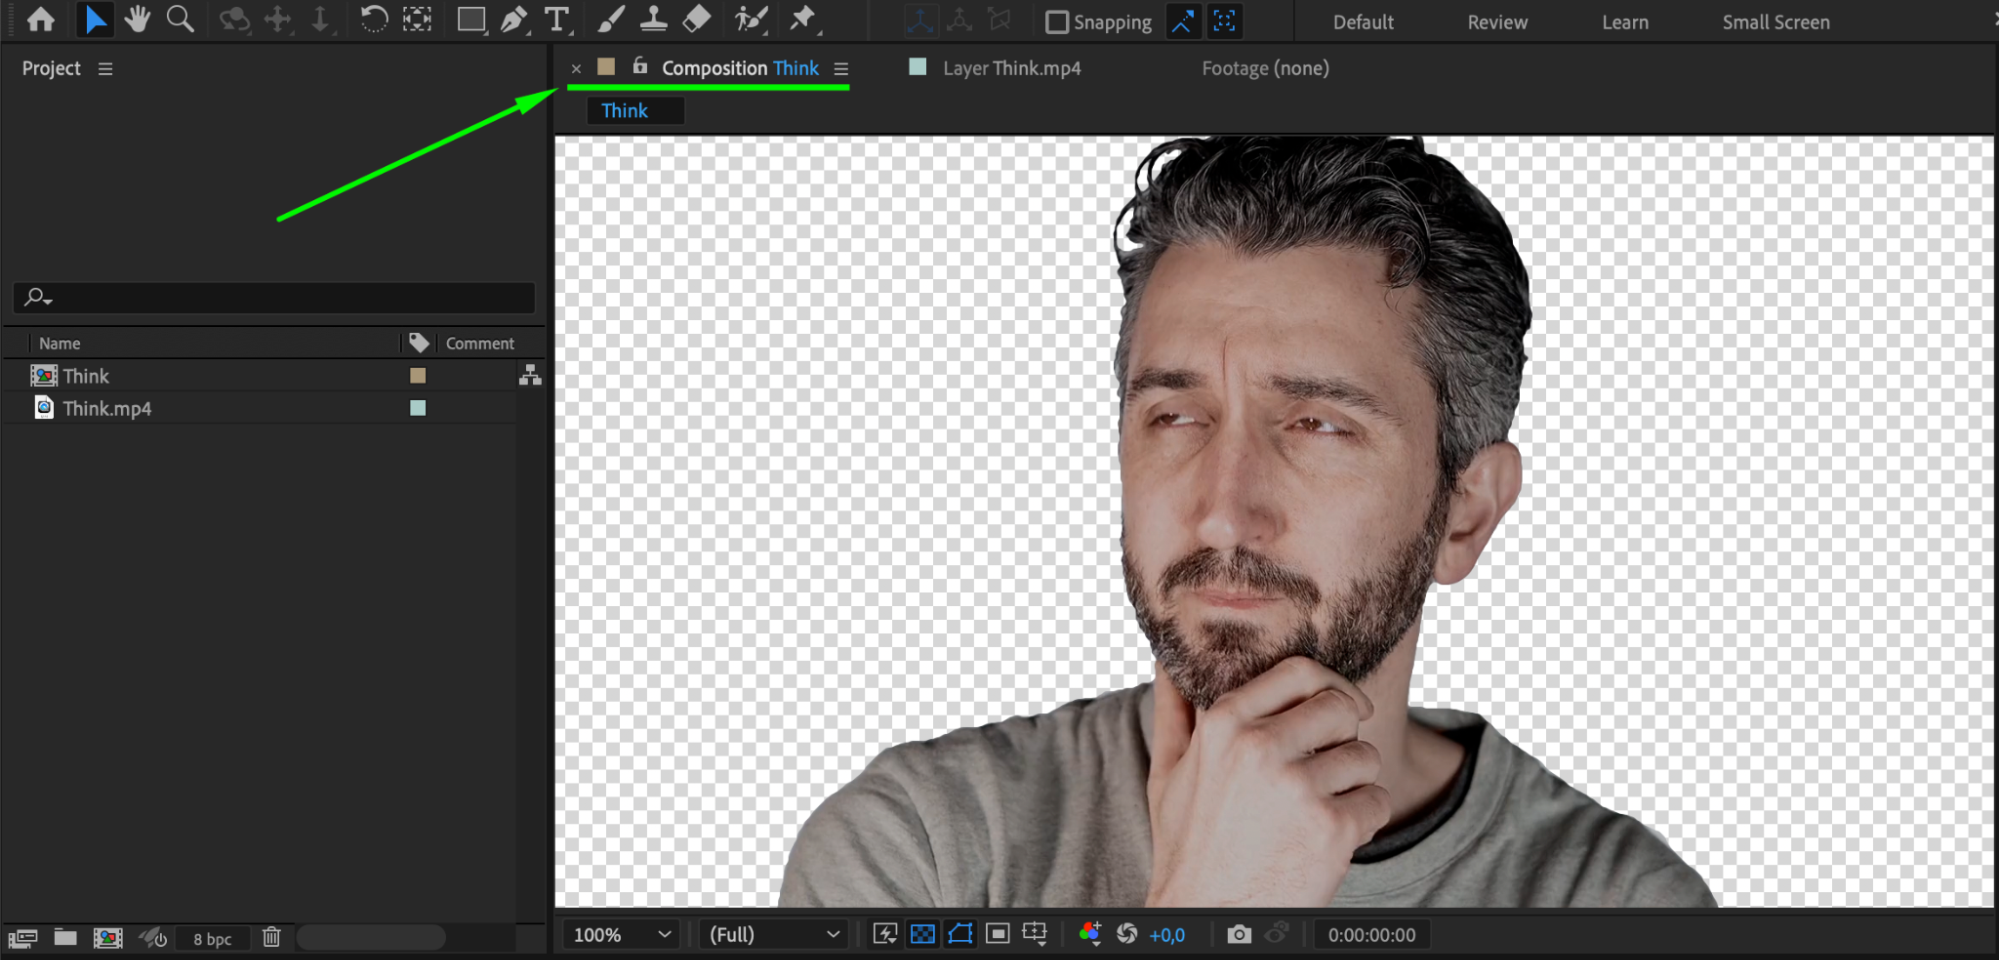1999x961 pixels.
Task: Open the Project panel menu
Action: click(105, 69)
